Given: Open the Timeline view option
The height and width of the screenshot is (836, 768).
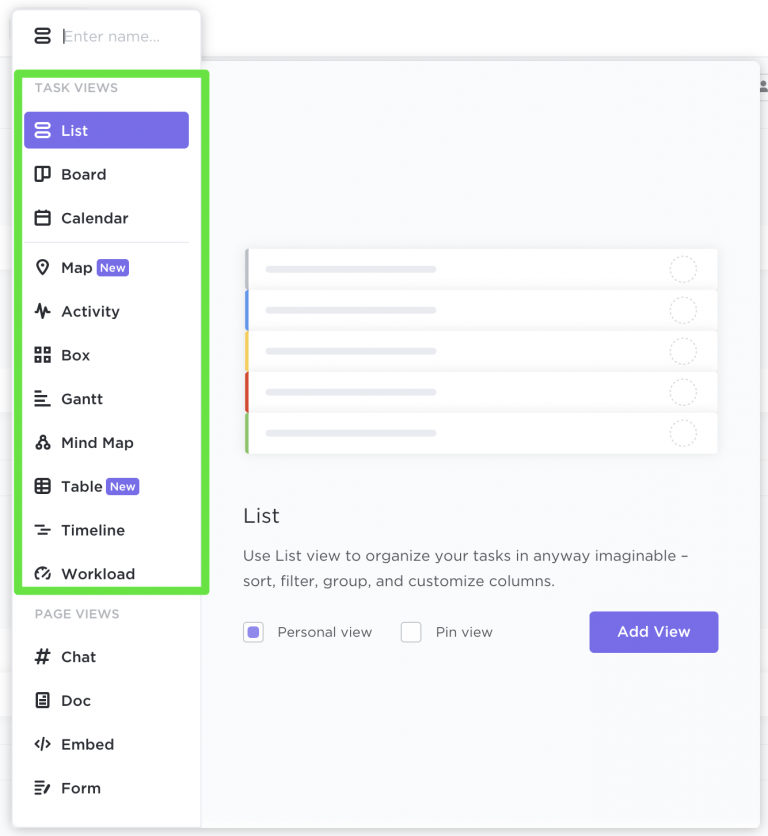Looking at the screenshot, I should pos(89,530).
